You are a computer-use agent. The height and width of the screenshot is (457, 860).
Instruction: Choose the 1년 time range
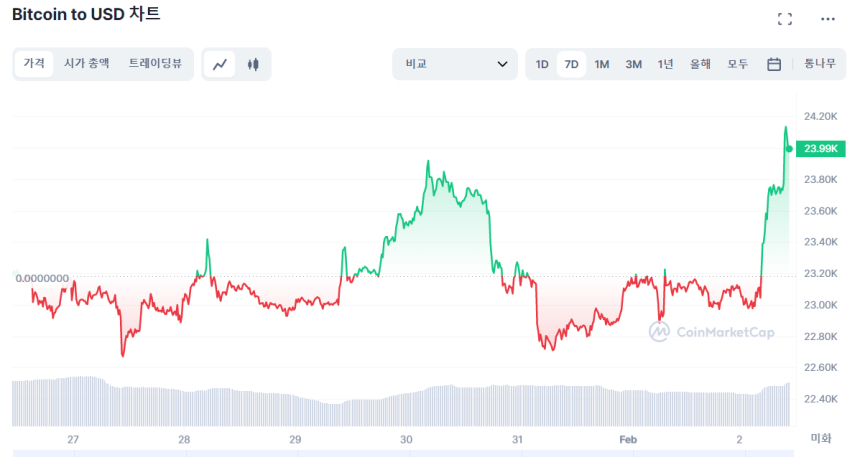click(666, 65)
